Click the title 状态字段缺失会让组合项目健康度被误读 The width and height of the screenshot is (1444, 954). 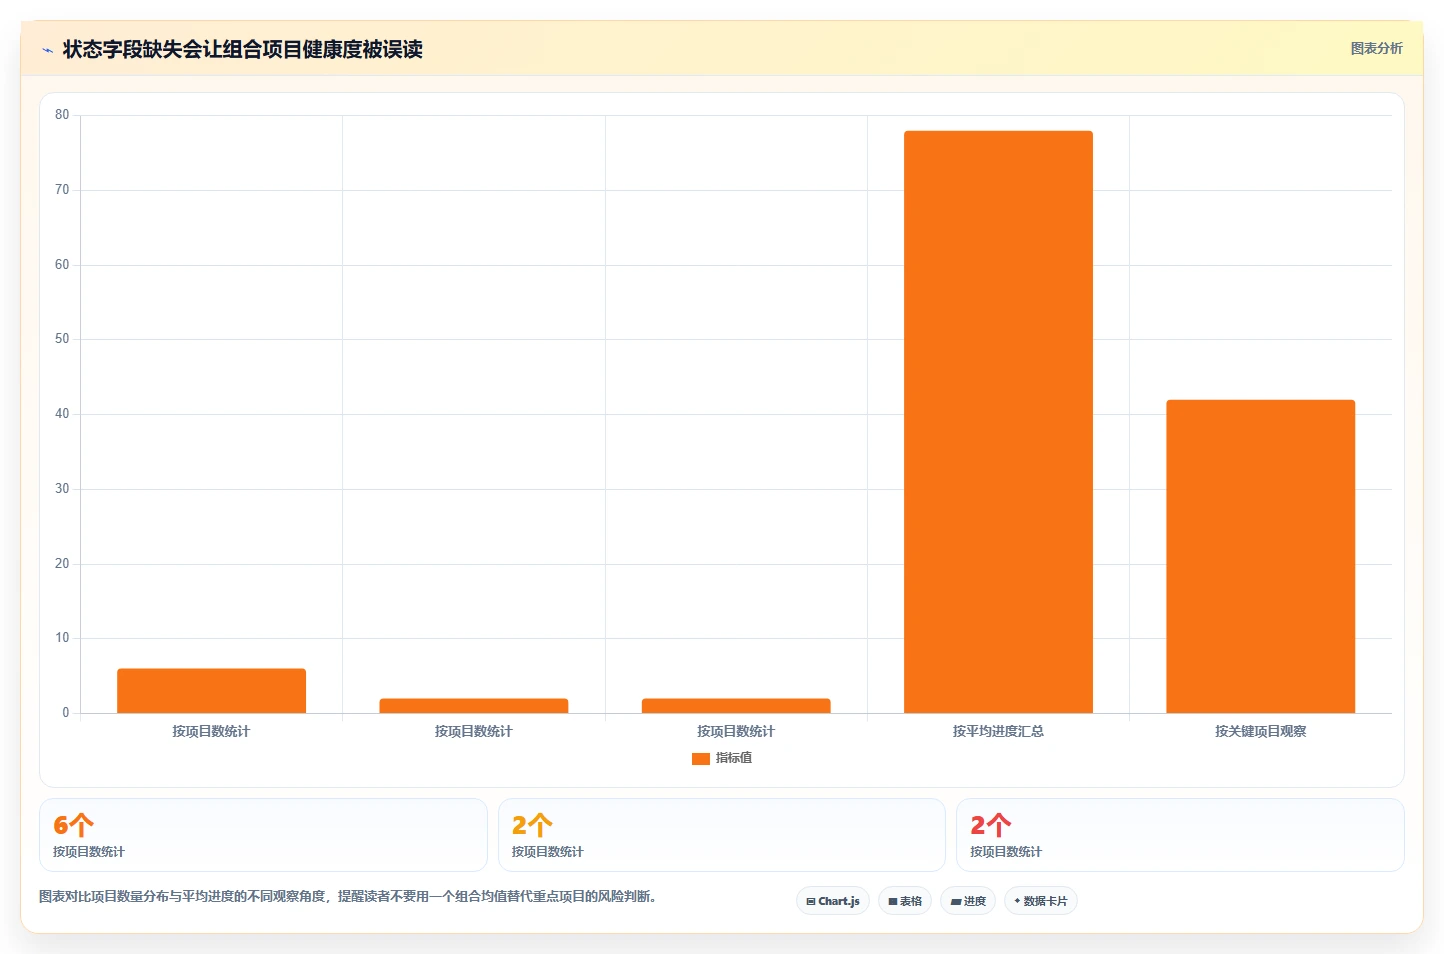pyautogui.click(x=242, y=50)
